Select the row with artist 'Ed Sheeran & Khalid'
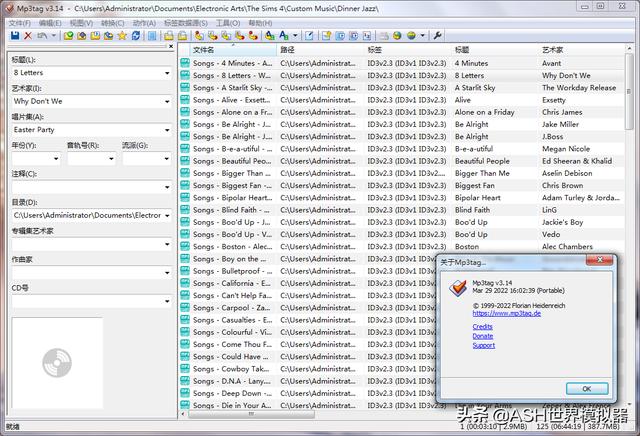 tap(402, 161)
